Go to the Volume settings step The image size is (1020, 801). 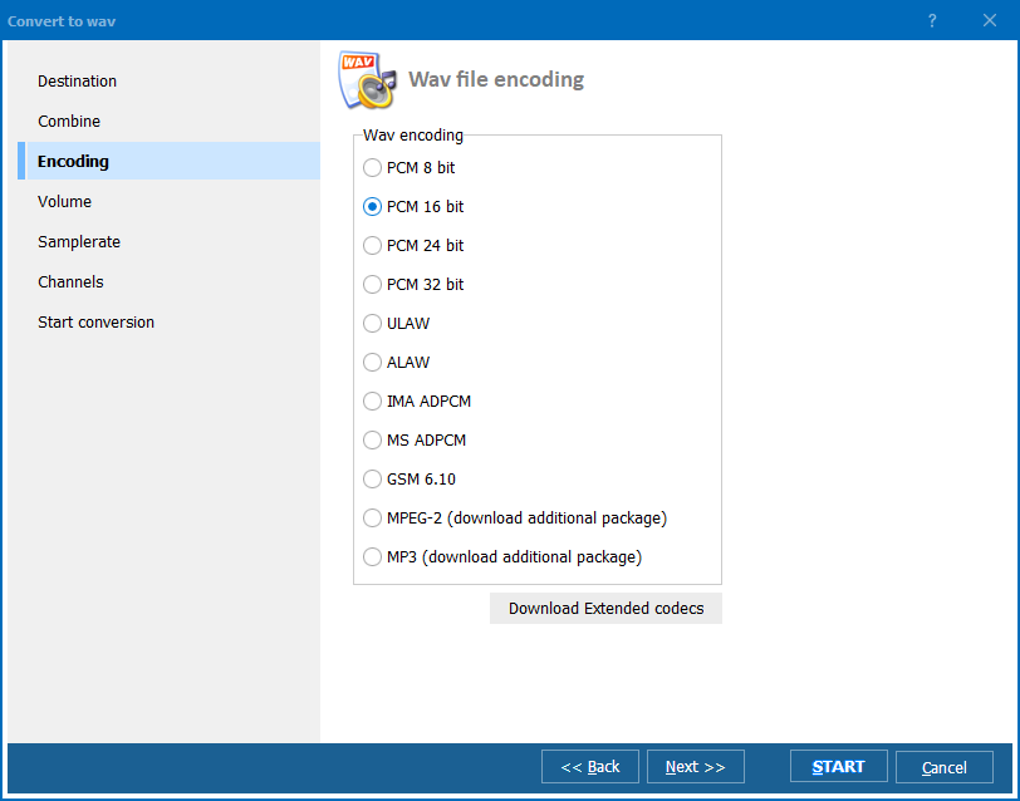64,201
